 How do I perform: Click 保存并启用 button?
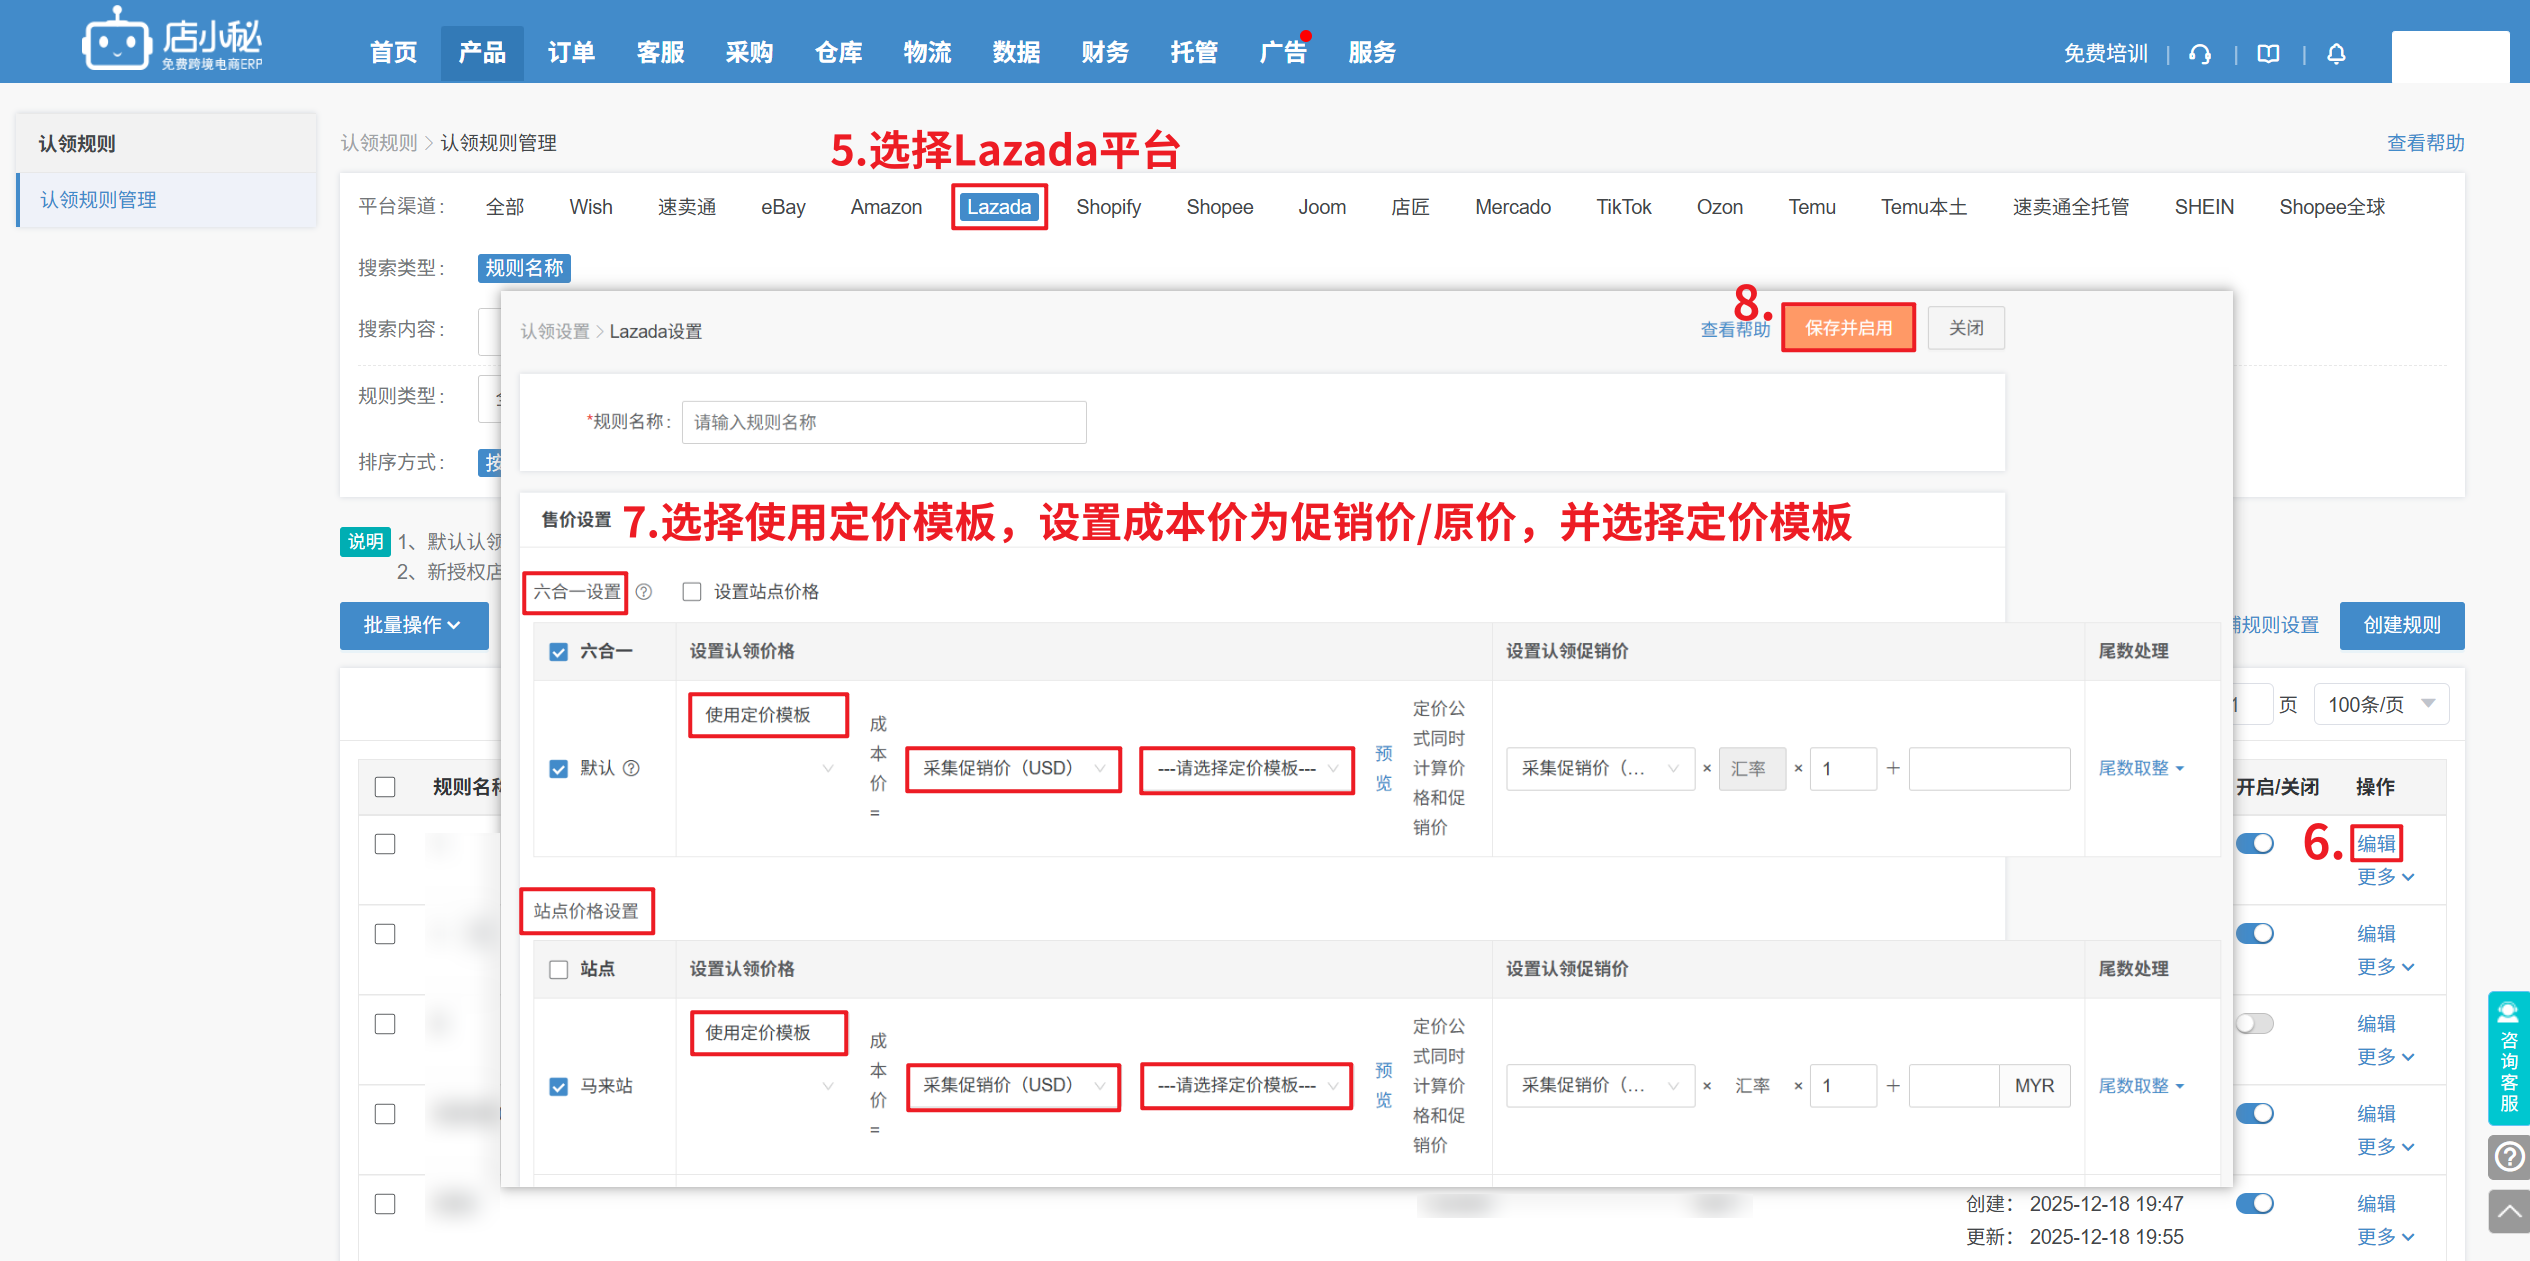[x=1848, y=328]
